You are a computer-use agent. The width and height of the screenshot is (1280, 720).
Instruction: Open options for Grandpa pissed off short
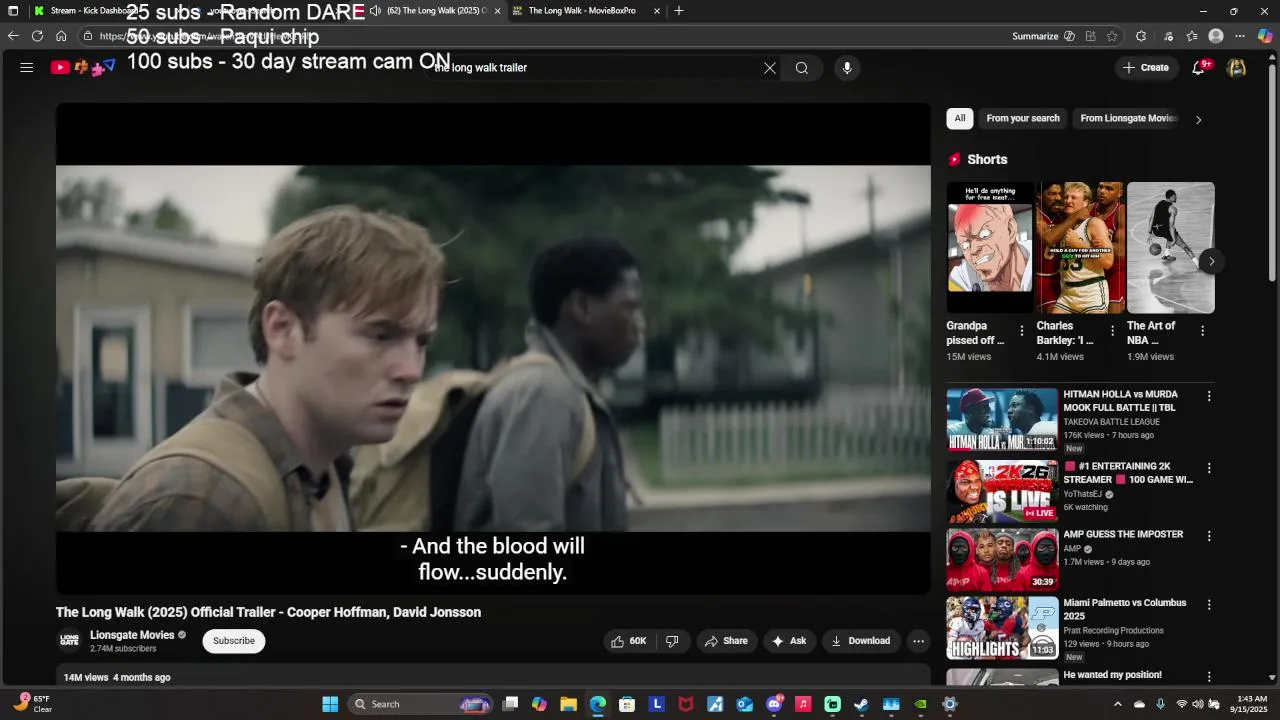point(1021,331)
